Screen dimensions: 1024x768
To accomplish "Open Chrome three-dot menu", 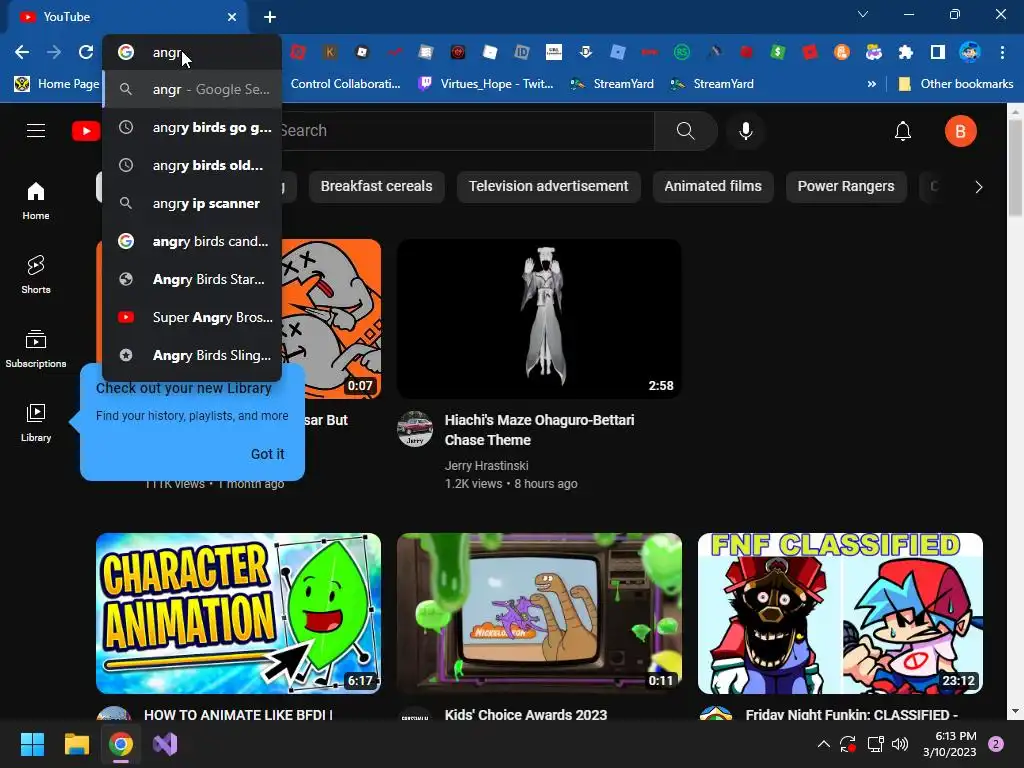I will pos(1002,52).
